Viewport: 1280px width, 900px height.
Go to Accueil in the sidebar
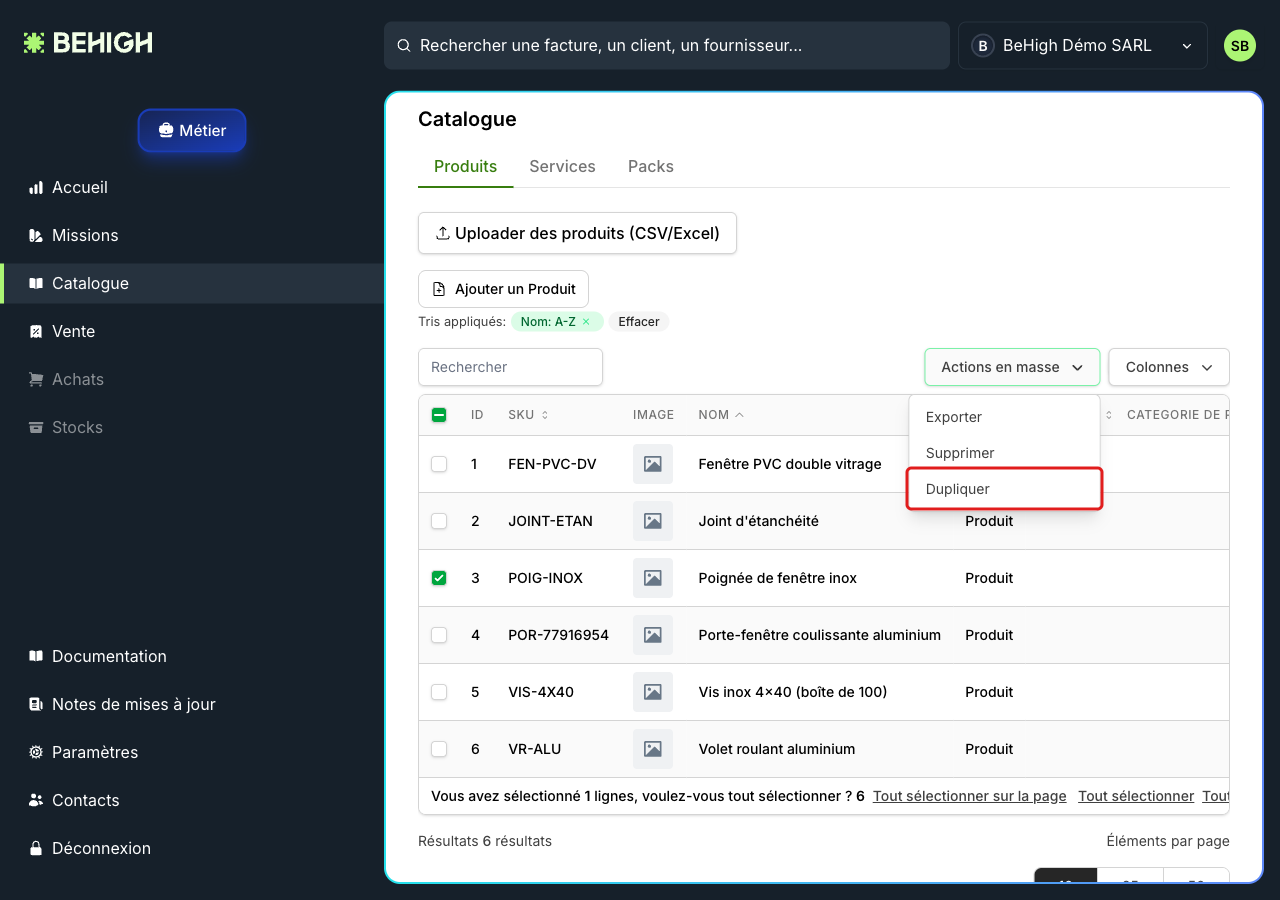192,187
